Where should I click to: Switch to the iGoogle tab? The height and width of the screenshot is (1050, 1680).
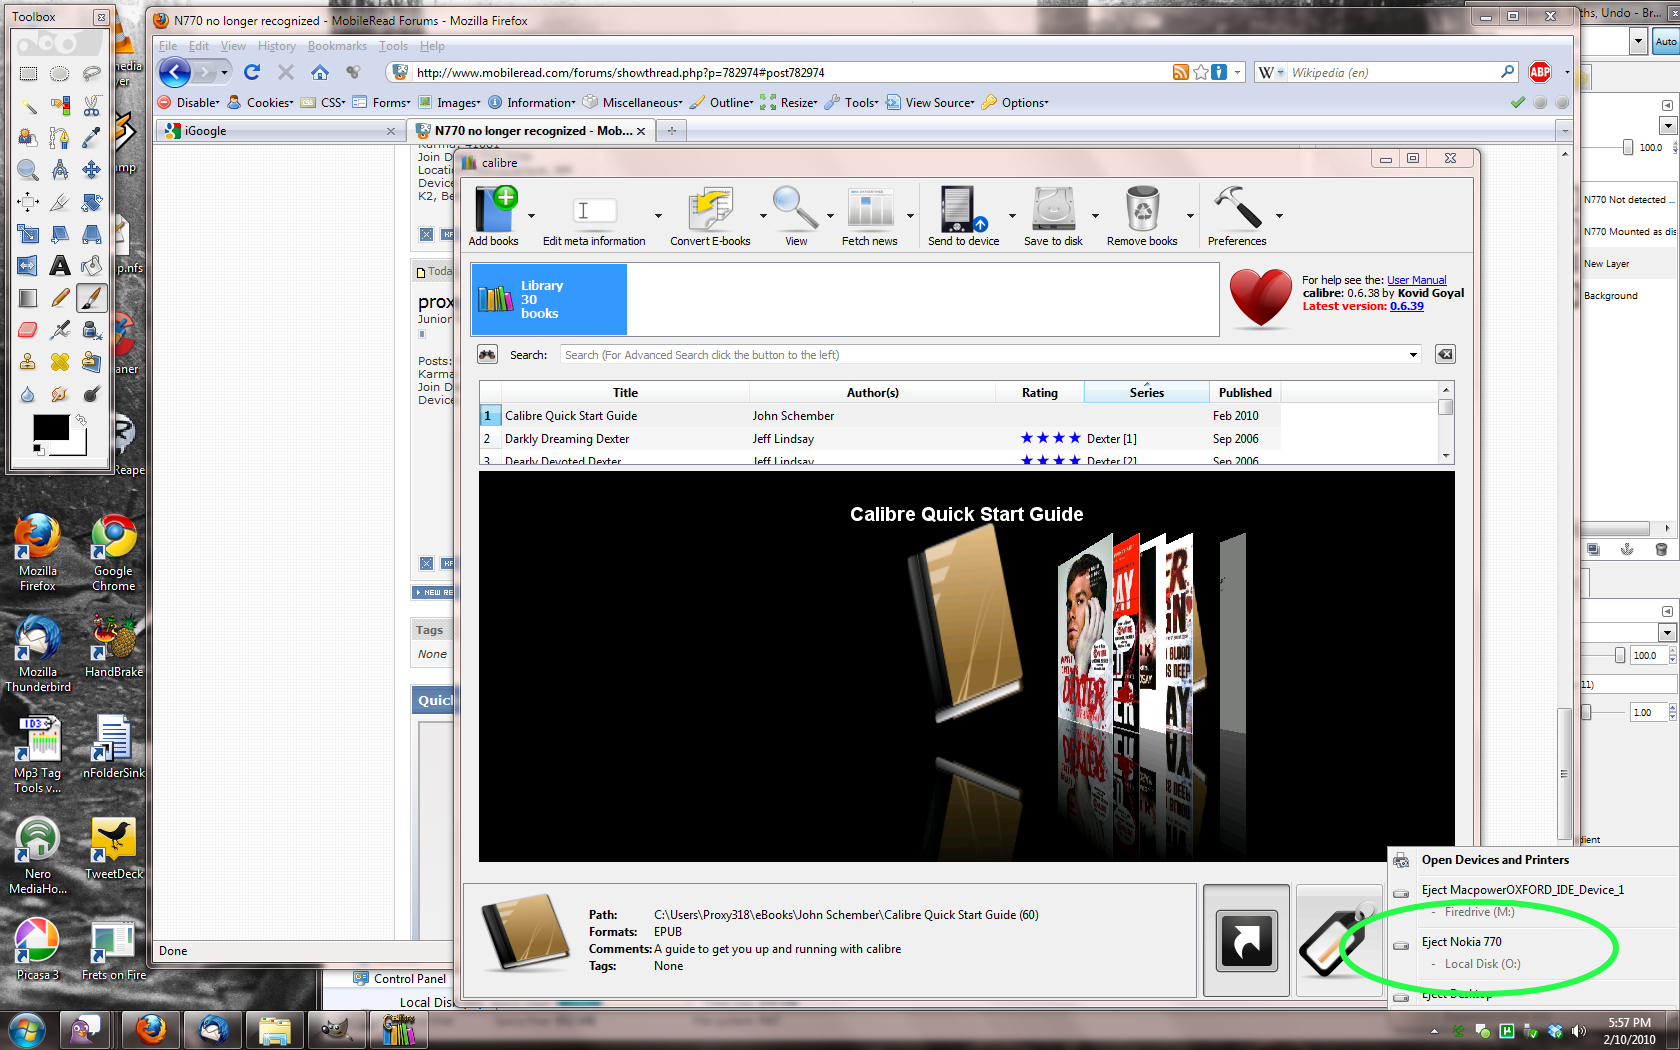(x=282, y=131)
